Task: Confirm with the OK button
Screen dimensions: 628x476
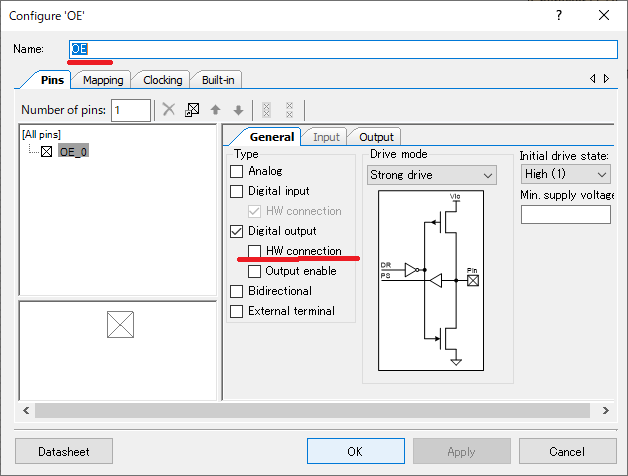Action: coord(356,451)
